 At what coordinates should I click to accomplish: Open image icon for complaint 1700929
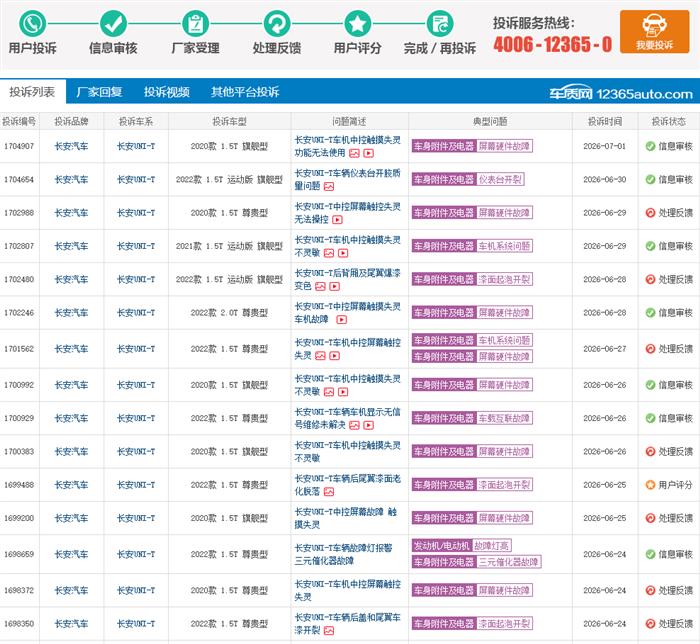click(354, 425)
